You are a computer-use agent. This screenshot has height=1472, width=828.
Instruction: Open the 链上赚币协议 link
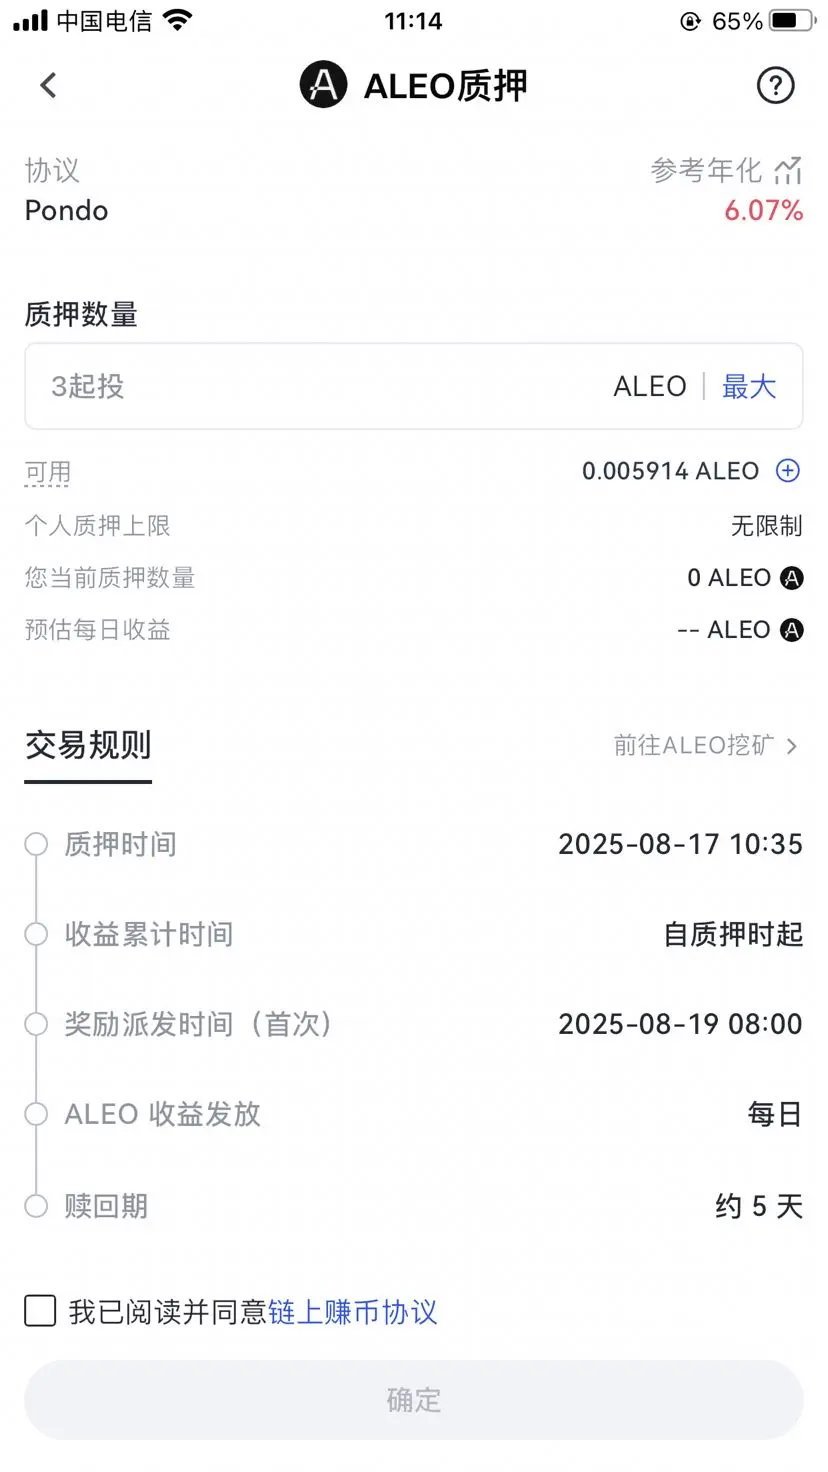point(353,1312)
